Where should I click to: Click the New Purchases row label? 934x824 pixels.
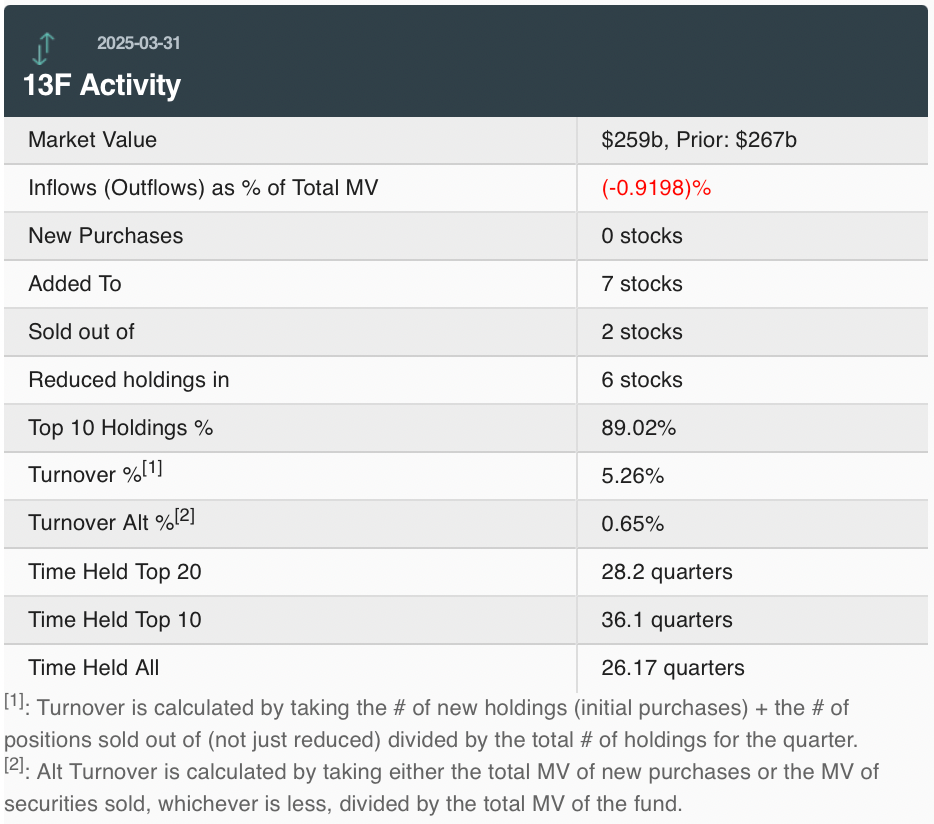click(x=105, y=236)
